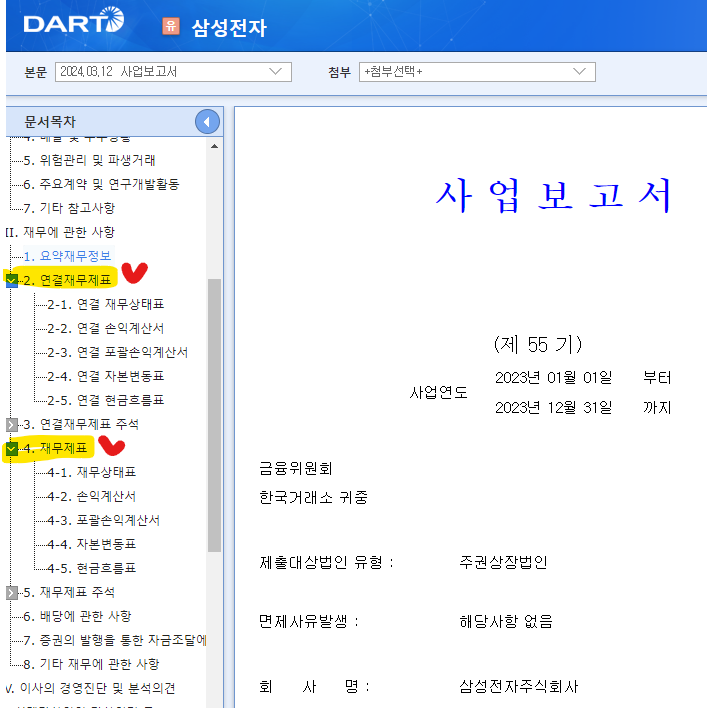Expand the 5. 재무제표 주석 node
The width and height of the screenshot is (707, 708).
click(x=12, y=592)
